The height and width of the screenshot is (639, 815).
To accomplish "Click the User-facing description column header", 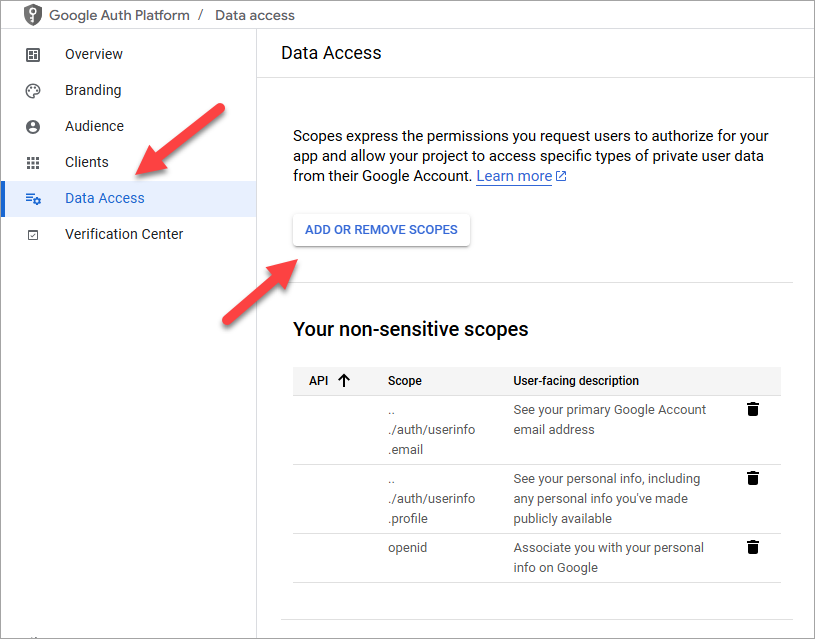I will [x=576, y=381].
